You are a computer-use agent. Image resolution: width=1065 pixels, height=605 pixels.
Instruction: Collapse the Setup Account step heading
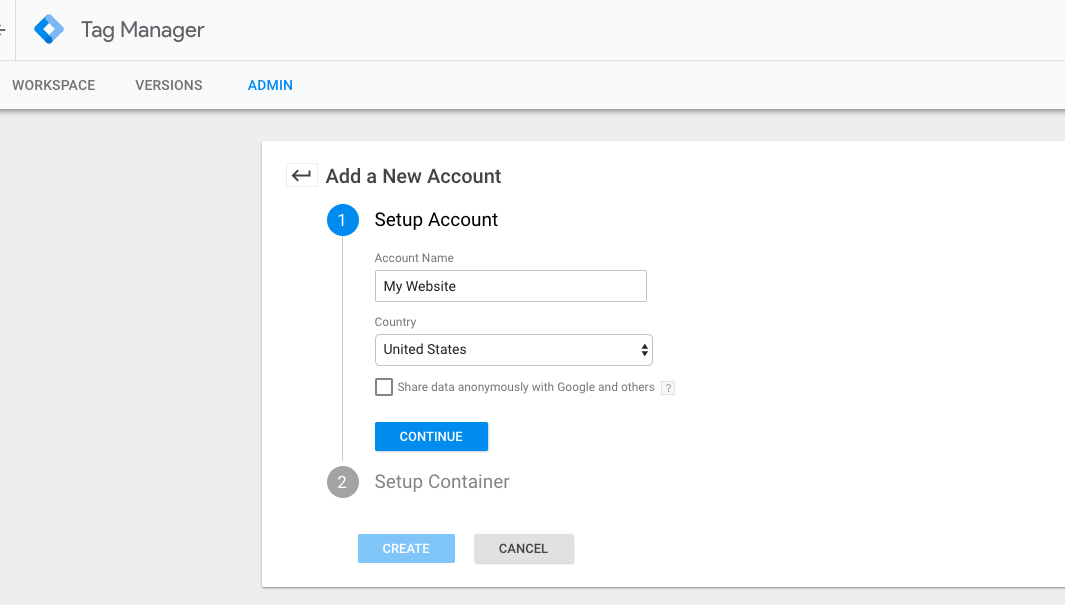coord(436,220)
